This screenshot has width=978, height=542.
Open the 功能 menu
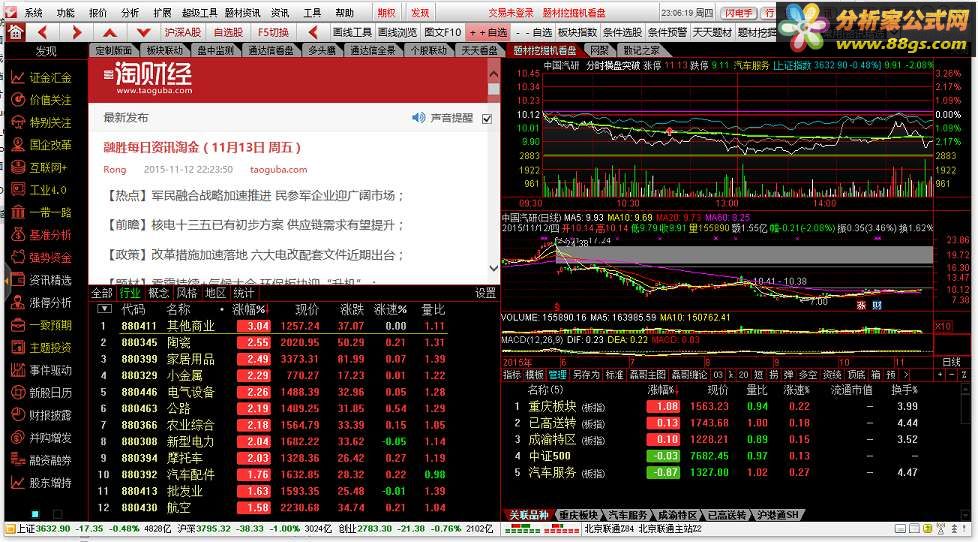pyautogui.click(x=65, y=12)
